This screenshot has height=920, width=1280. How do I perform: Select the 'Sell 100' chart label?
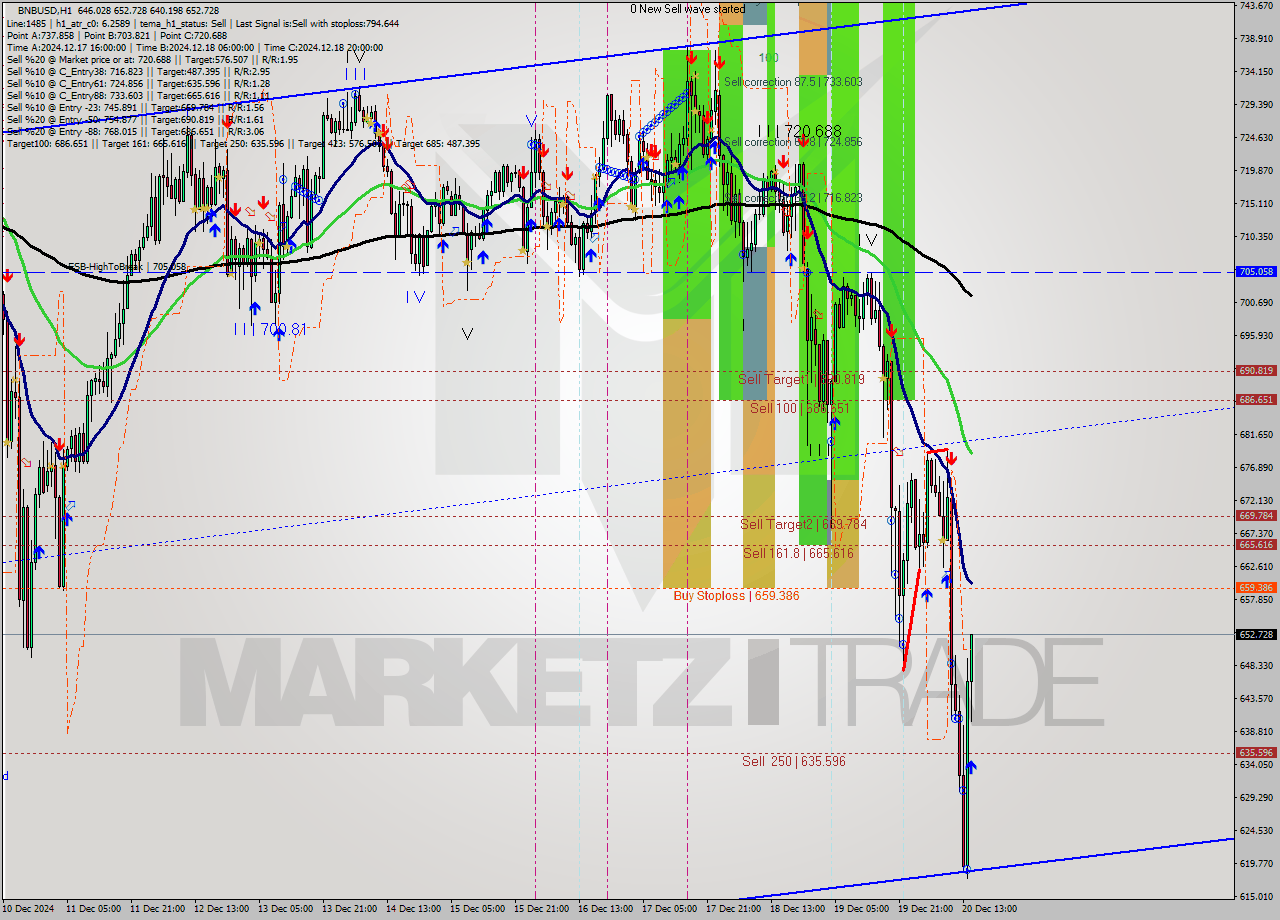pos(800,408)
